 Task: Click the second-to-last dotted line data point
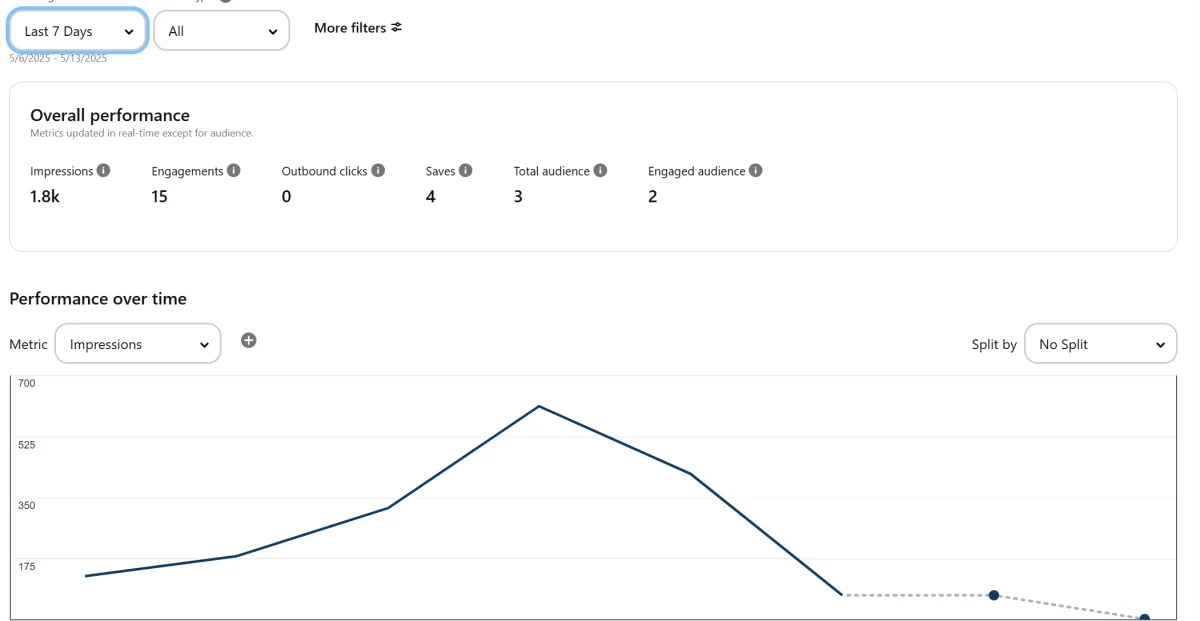[994, 595]
